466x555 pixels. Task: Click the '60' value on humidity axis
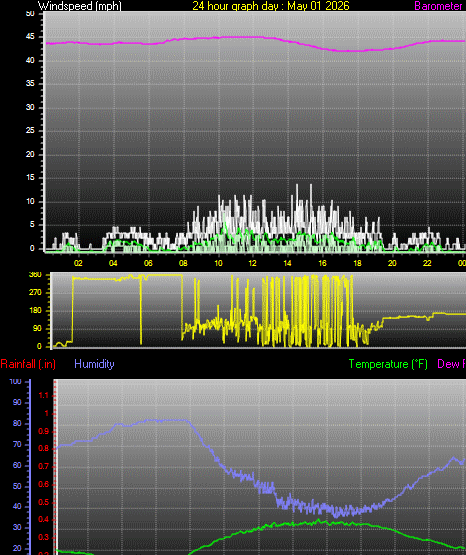pyautogui.click(x=17, y=465)
